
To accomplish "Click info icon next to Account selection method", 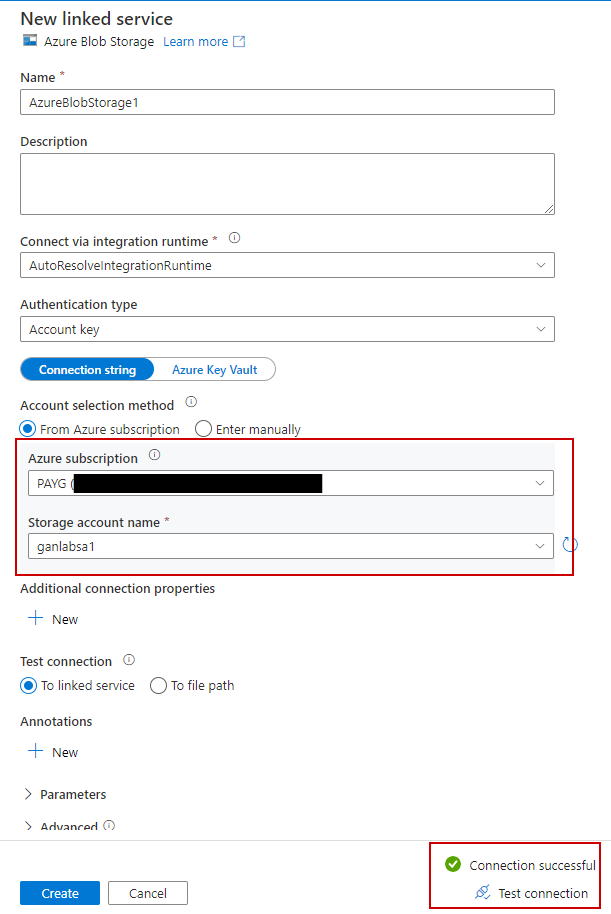I will pos(191,402).
